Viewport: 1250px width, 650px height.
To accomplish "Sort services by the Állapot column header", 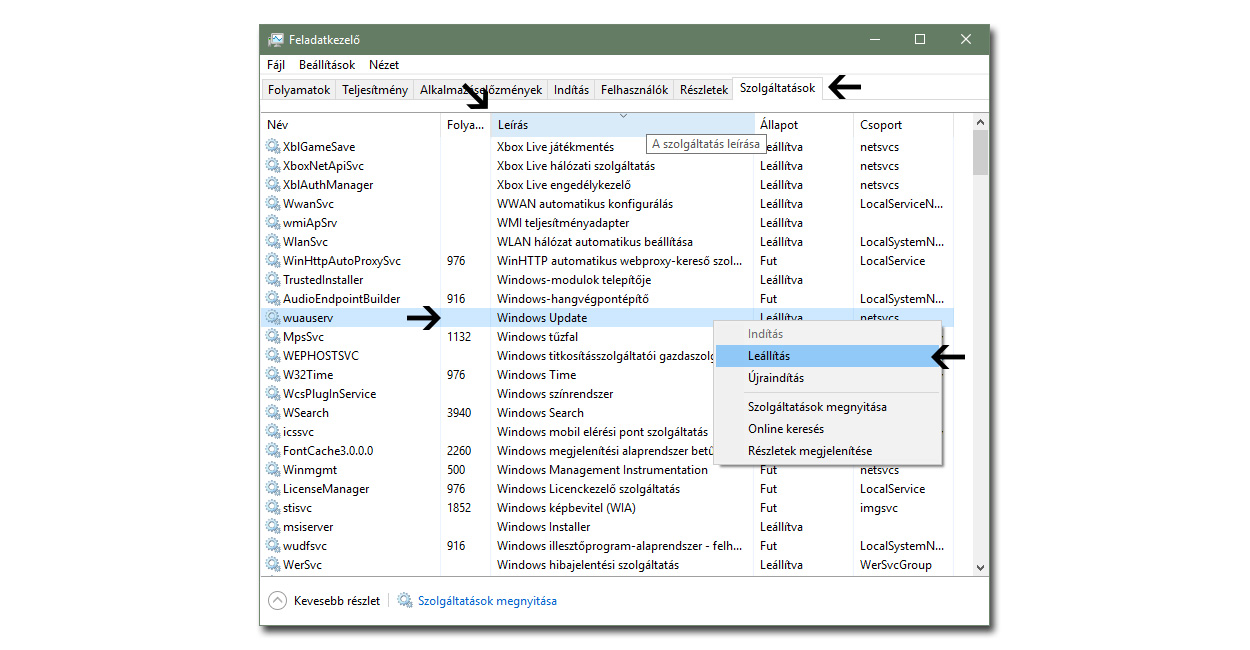I will pyautogui.click(x=779, y=125).
